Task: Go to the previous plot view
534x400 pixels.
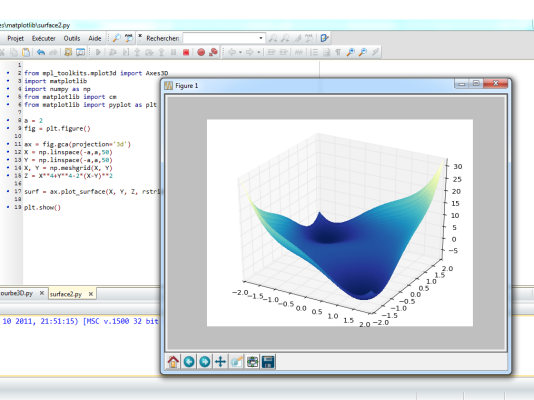Action: (x=189, y=362)
